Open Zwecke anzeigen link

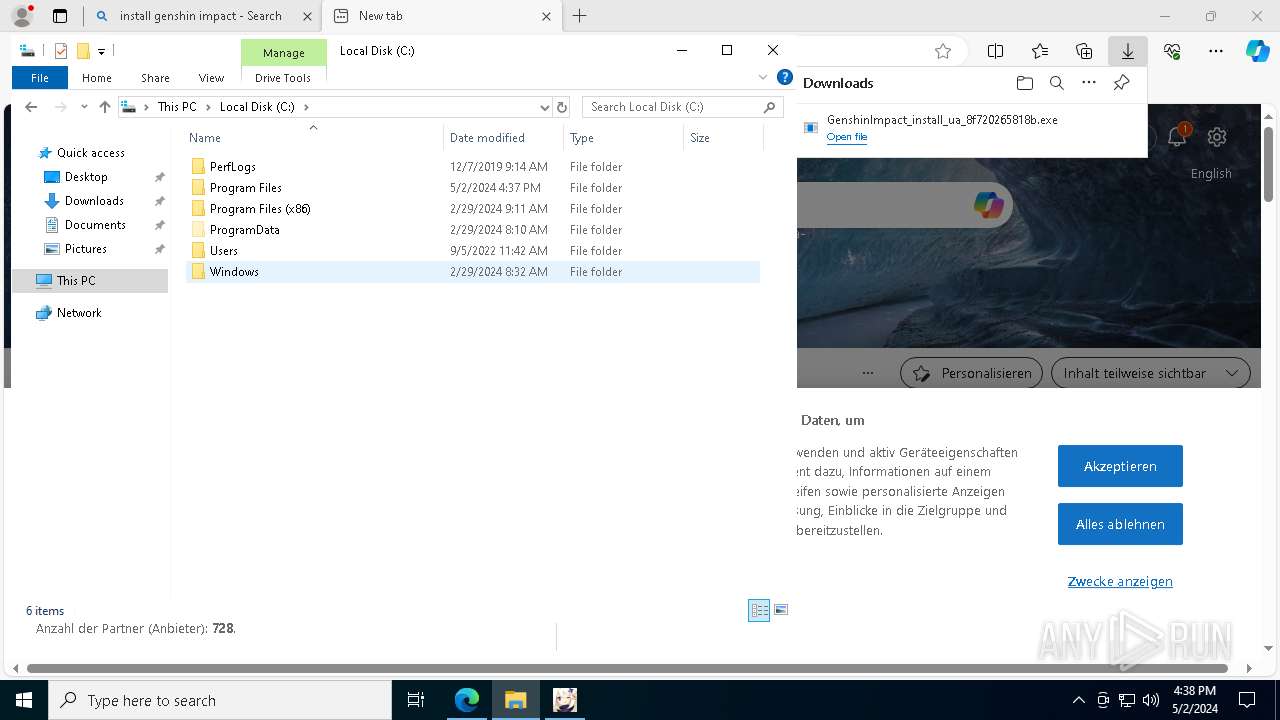click(1120, 581)
